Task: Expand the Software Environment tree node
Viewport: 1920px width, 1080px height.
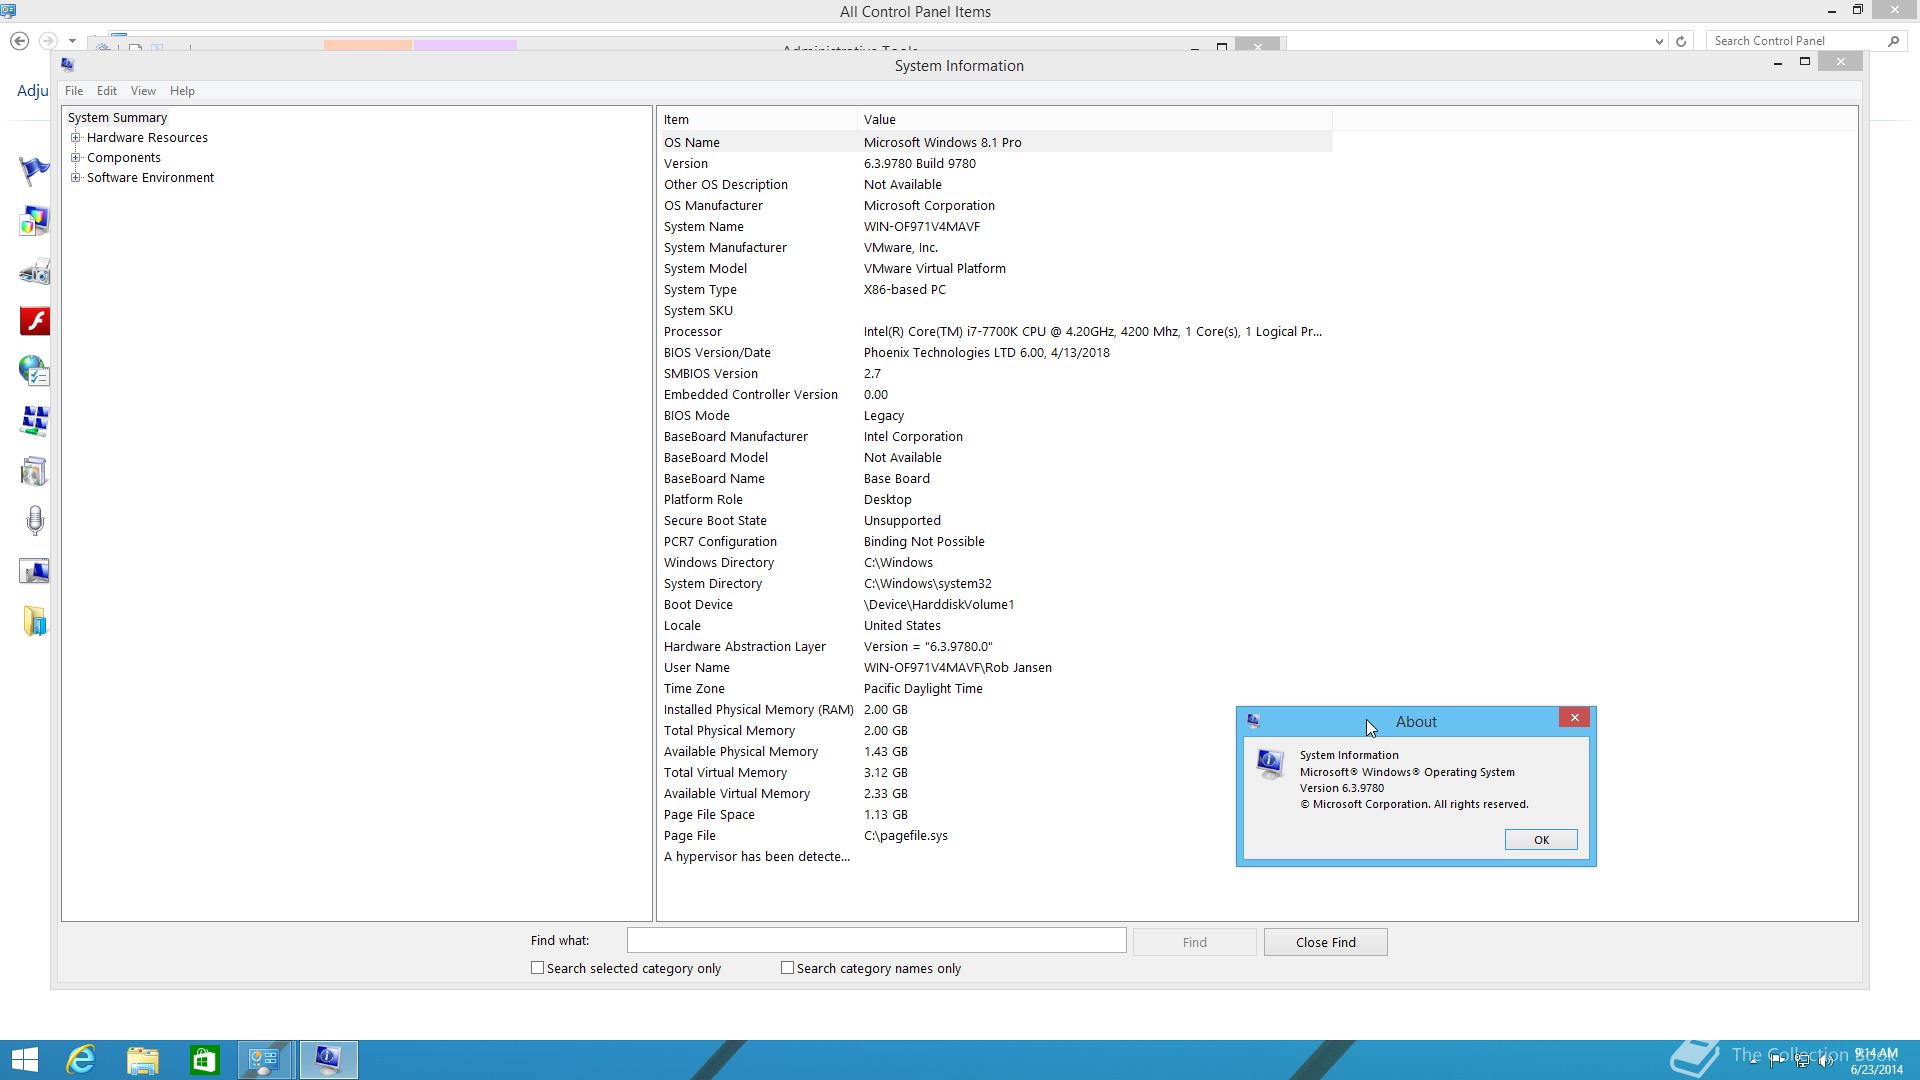Action: 75,178
